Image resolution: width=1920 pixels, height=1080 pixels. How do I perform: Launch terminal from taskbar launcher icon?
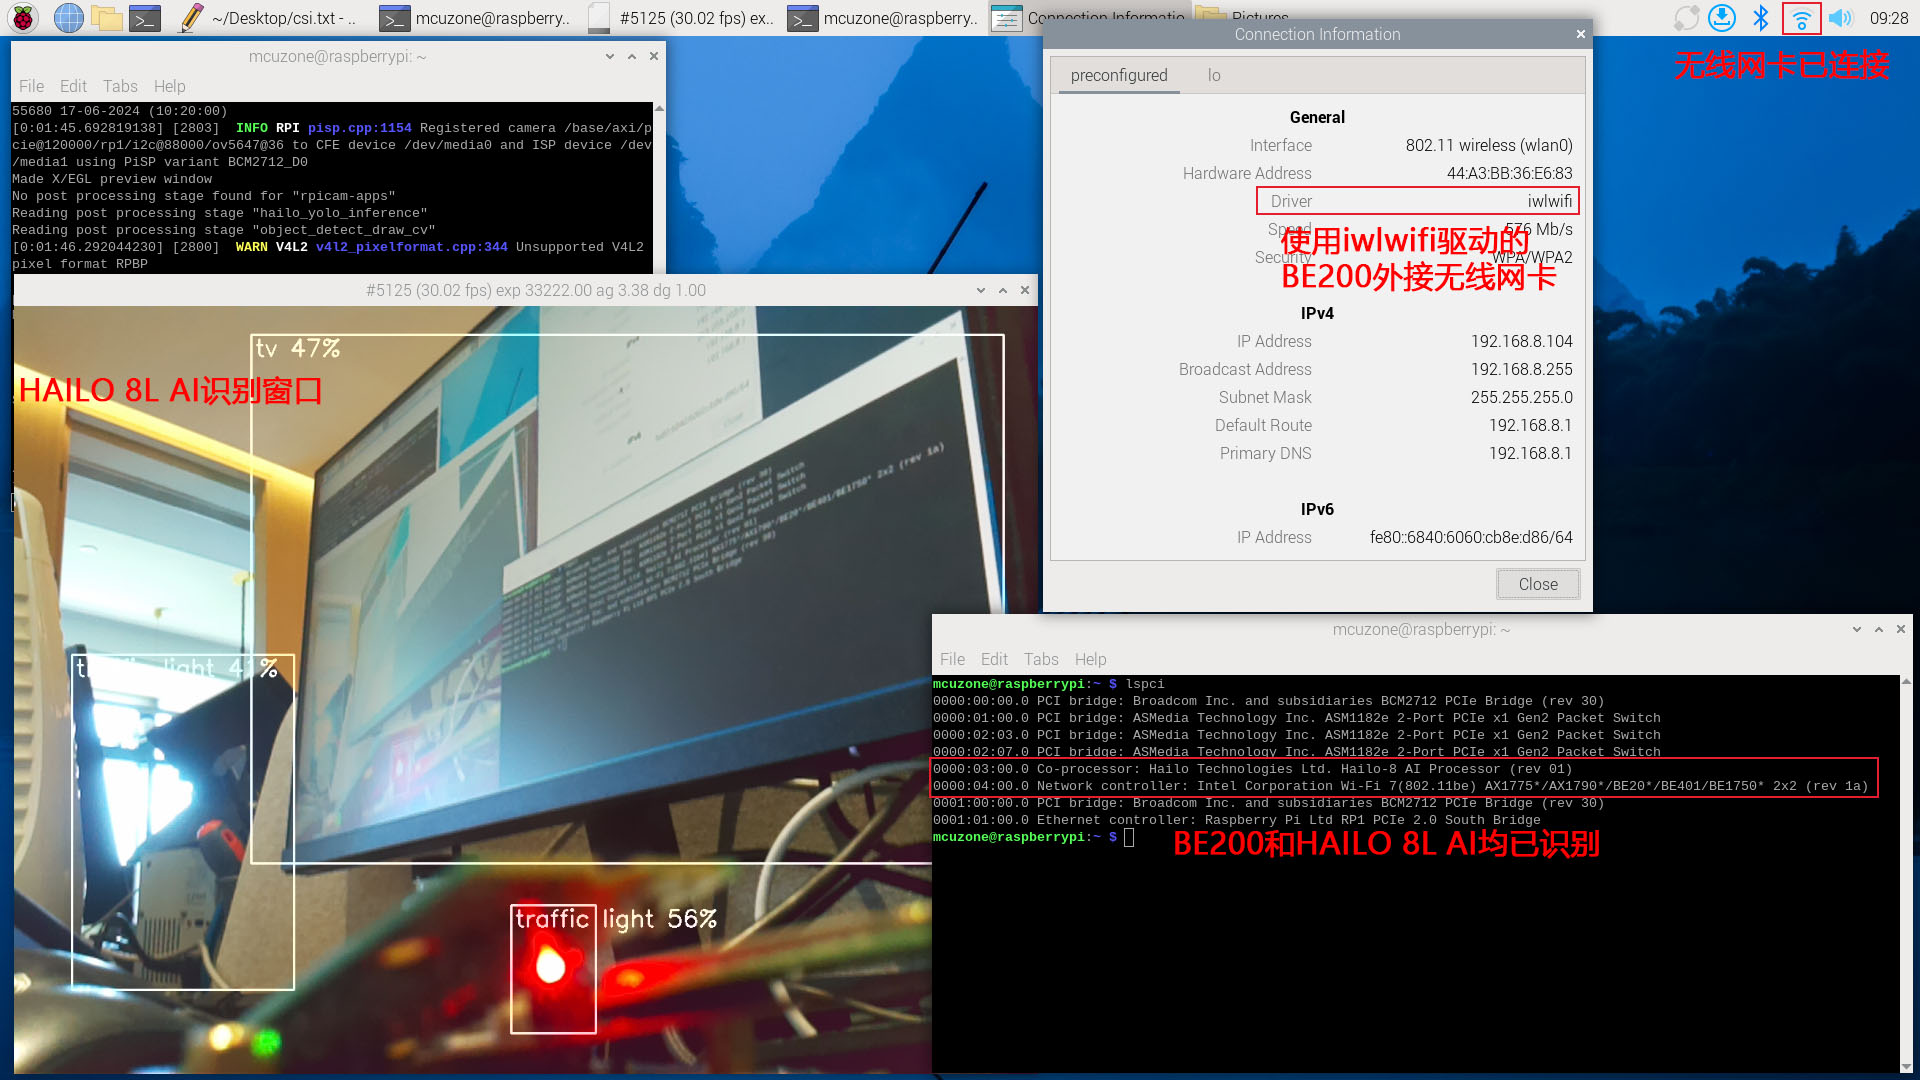pyautogui.click(x=145, y=18)
